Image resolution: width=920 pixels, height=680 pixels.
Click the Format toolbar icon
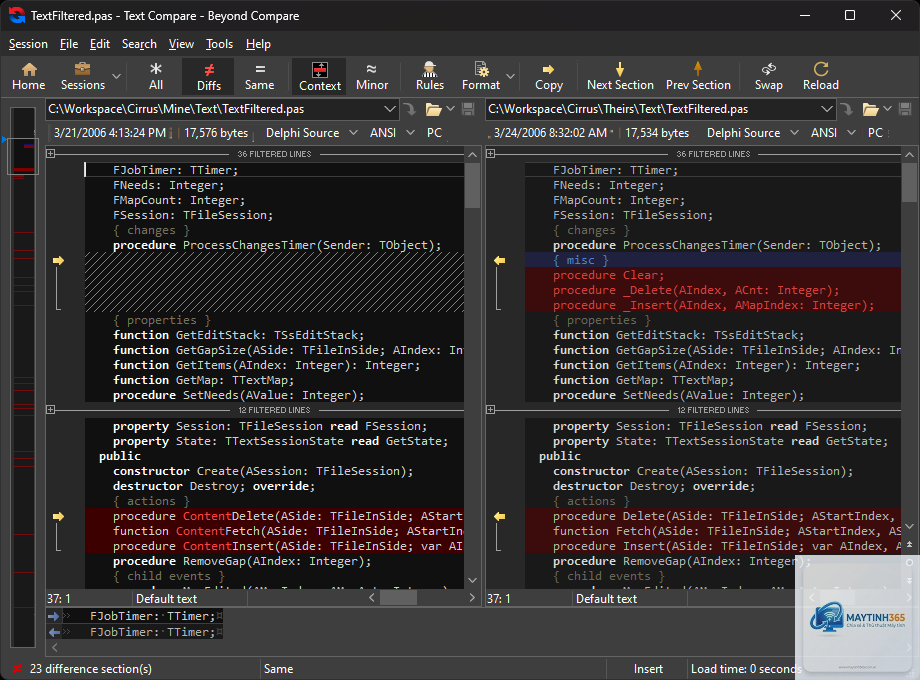point(481,77)
